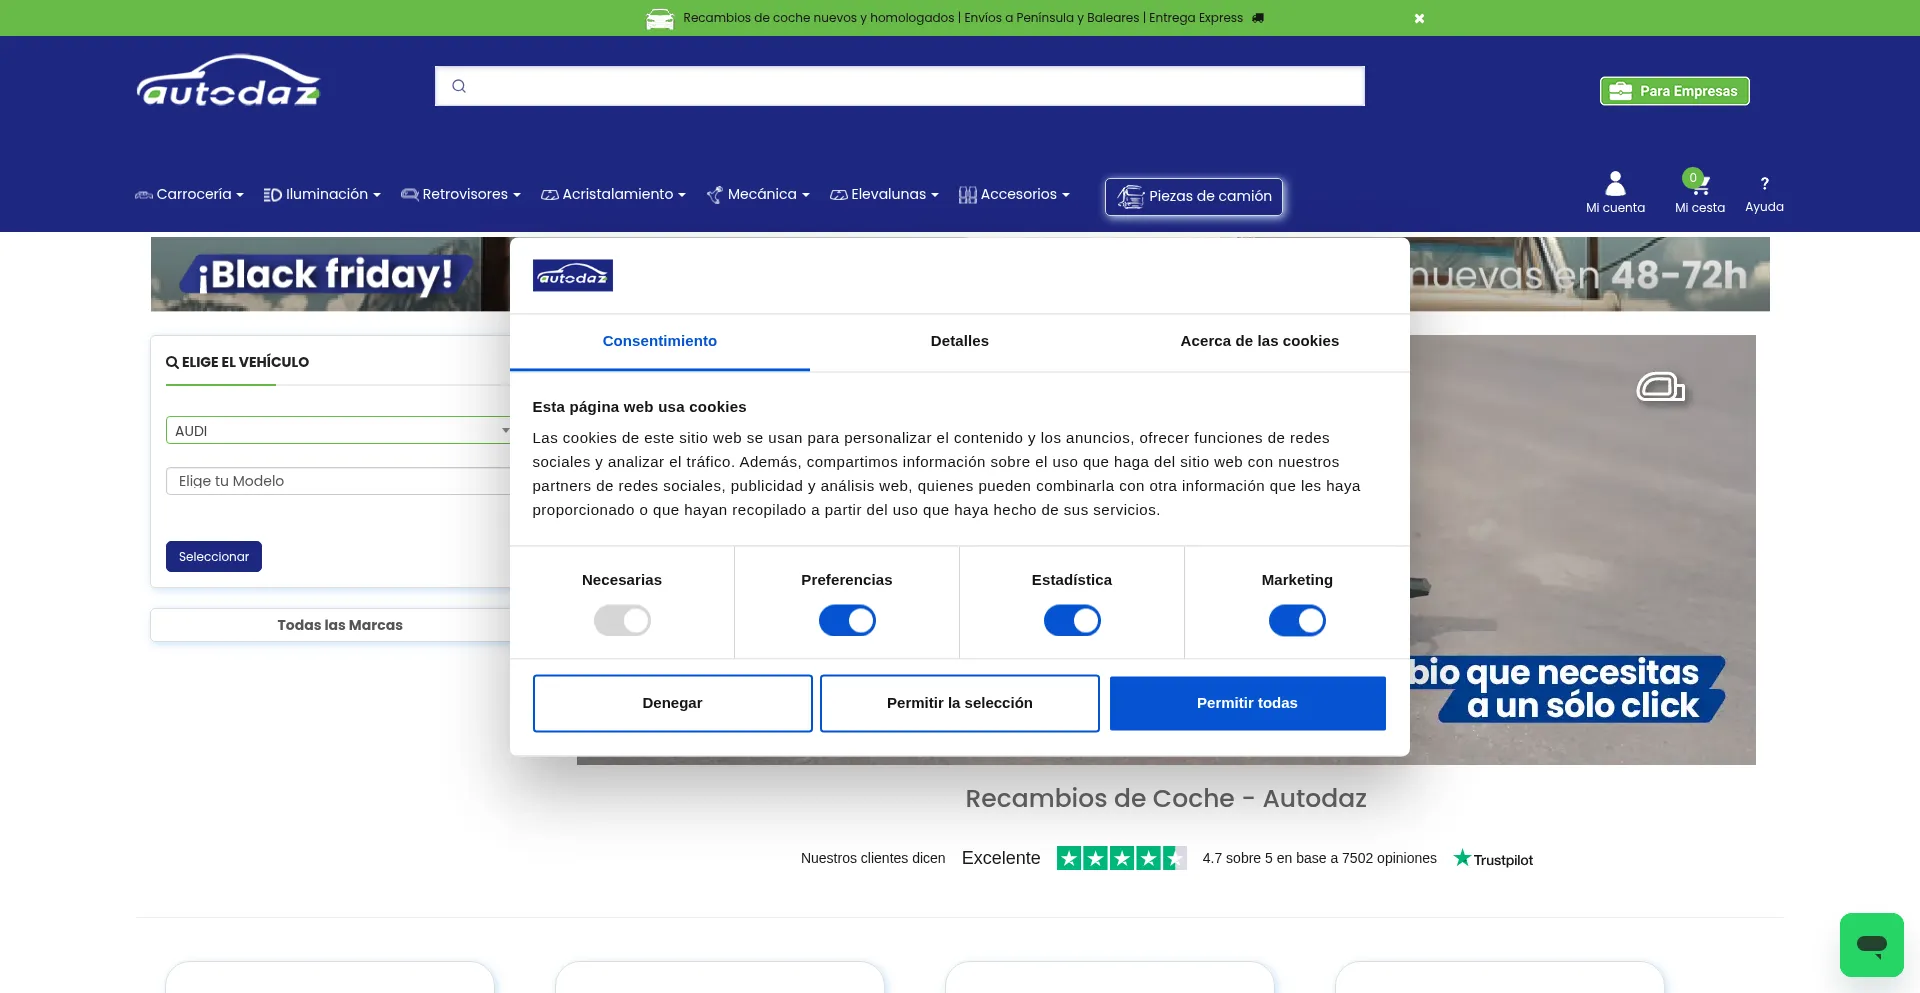This screenshot has width=1920, height=993.
Task: Open Mi cuenta user icon
Action: tap(1615, 184)
